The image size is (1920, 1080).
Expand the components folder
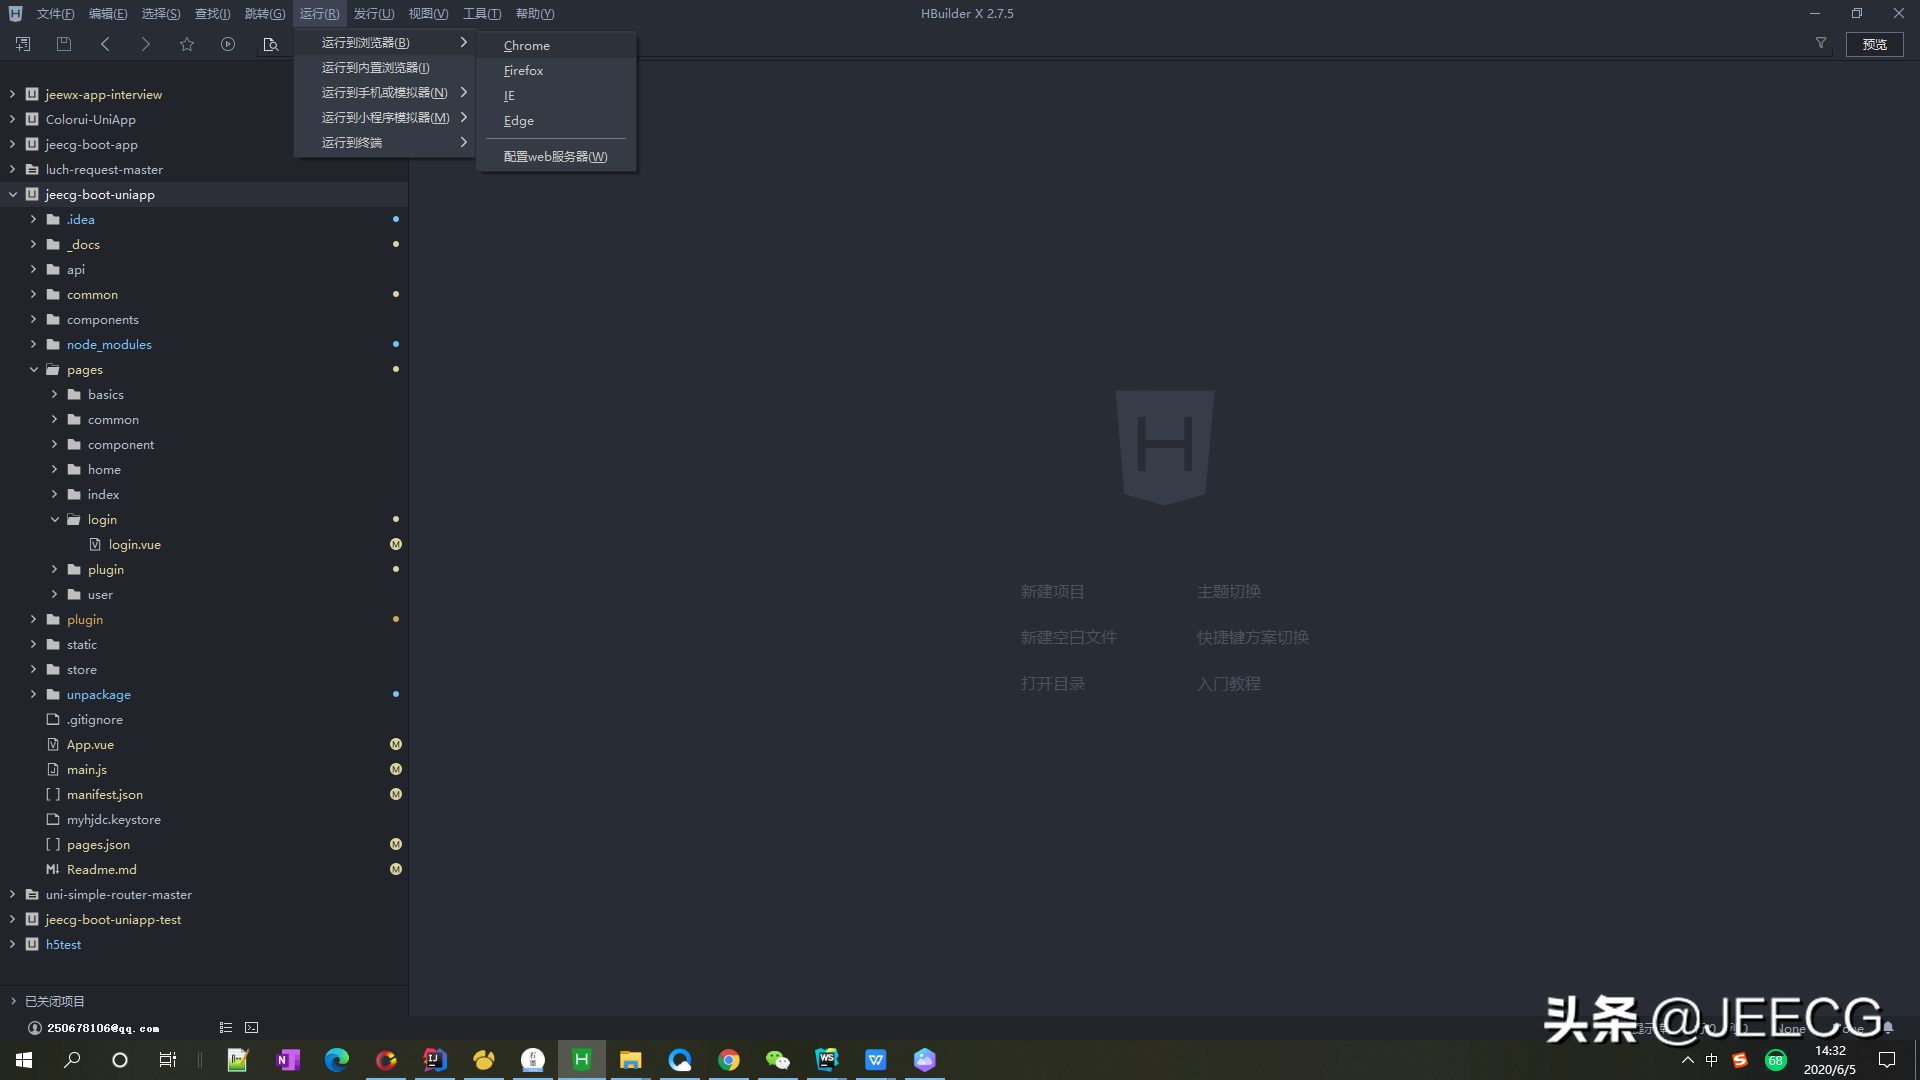click(x=33, y=319)
